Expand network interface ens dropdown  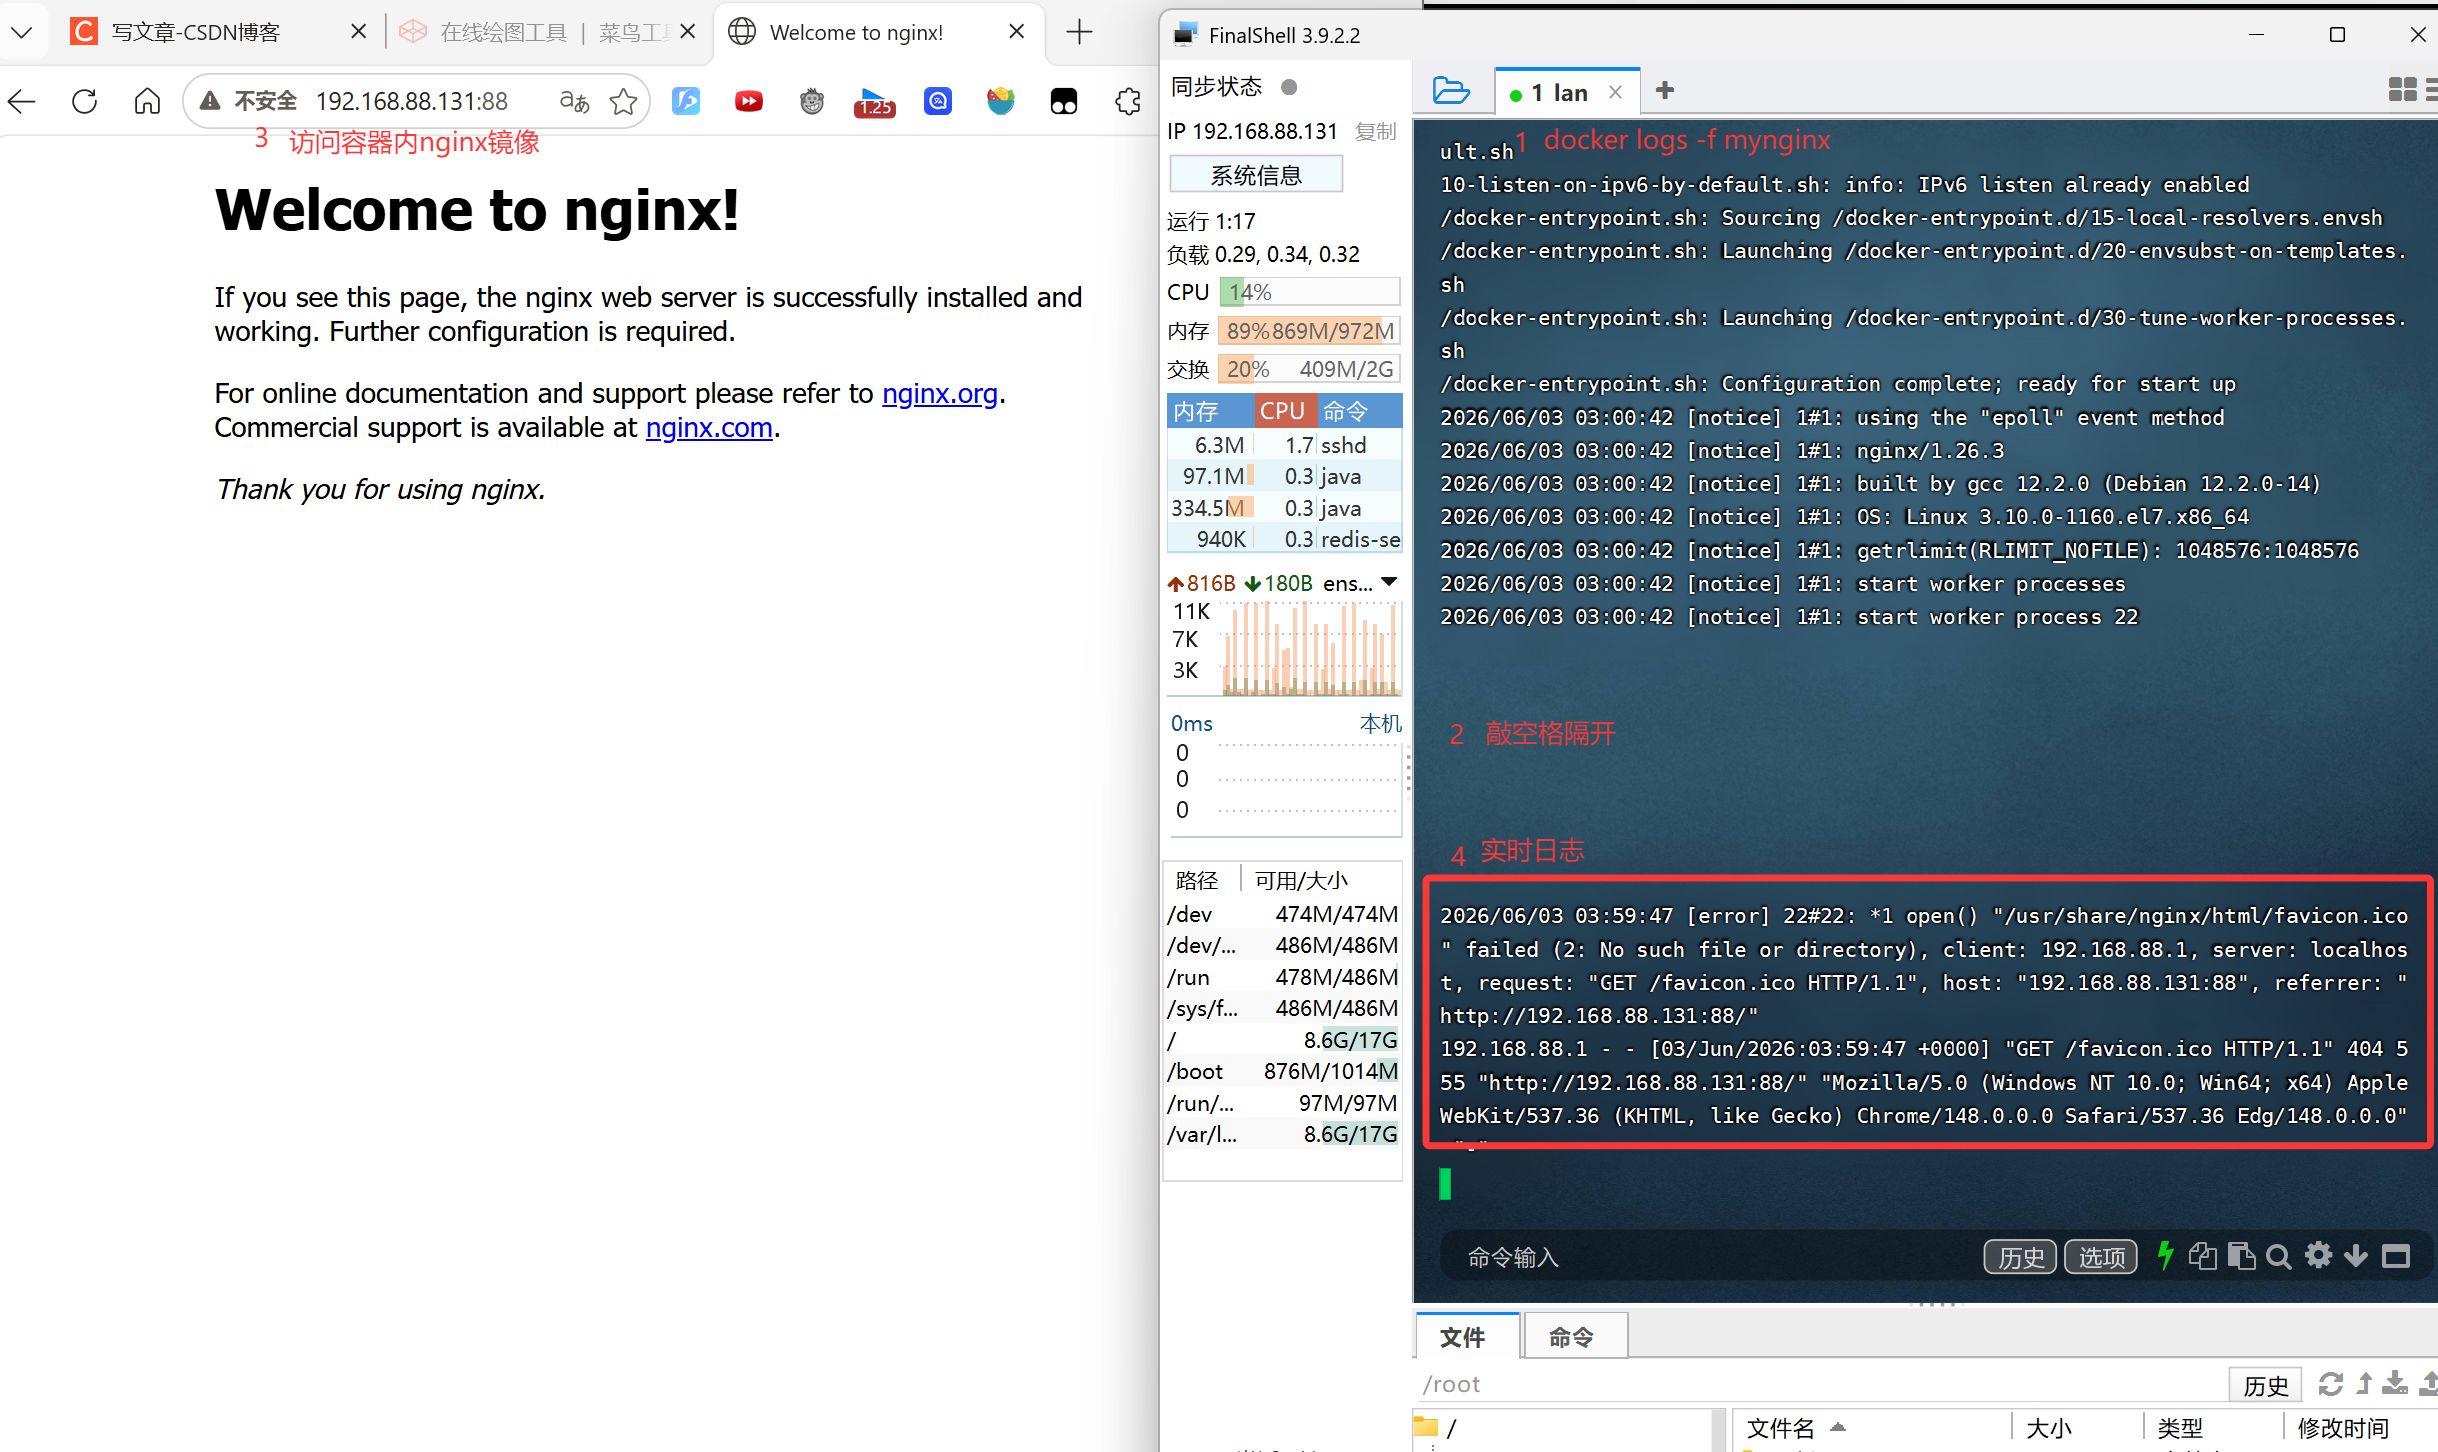pos(1389,582)
